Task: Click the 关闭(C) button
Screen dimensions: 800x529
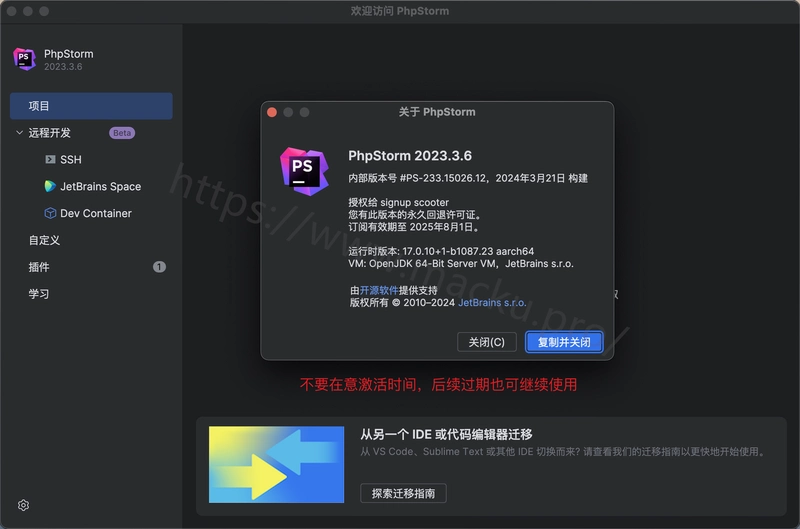Action: tap(487, 342)
